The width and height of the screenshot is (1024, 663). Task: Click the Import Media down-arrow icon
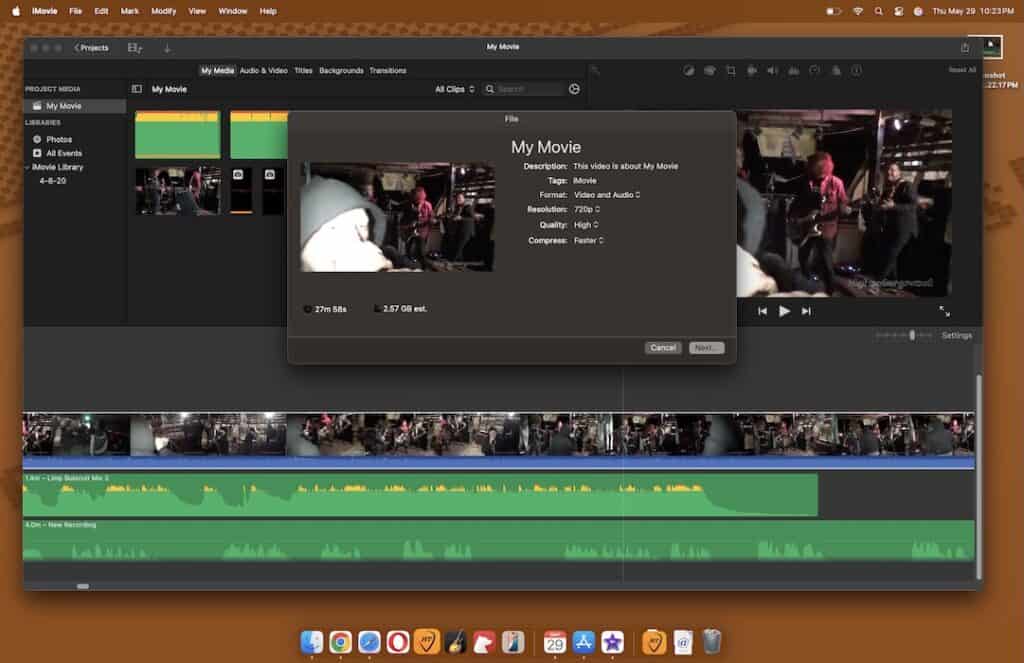click(x=167, y=47)
